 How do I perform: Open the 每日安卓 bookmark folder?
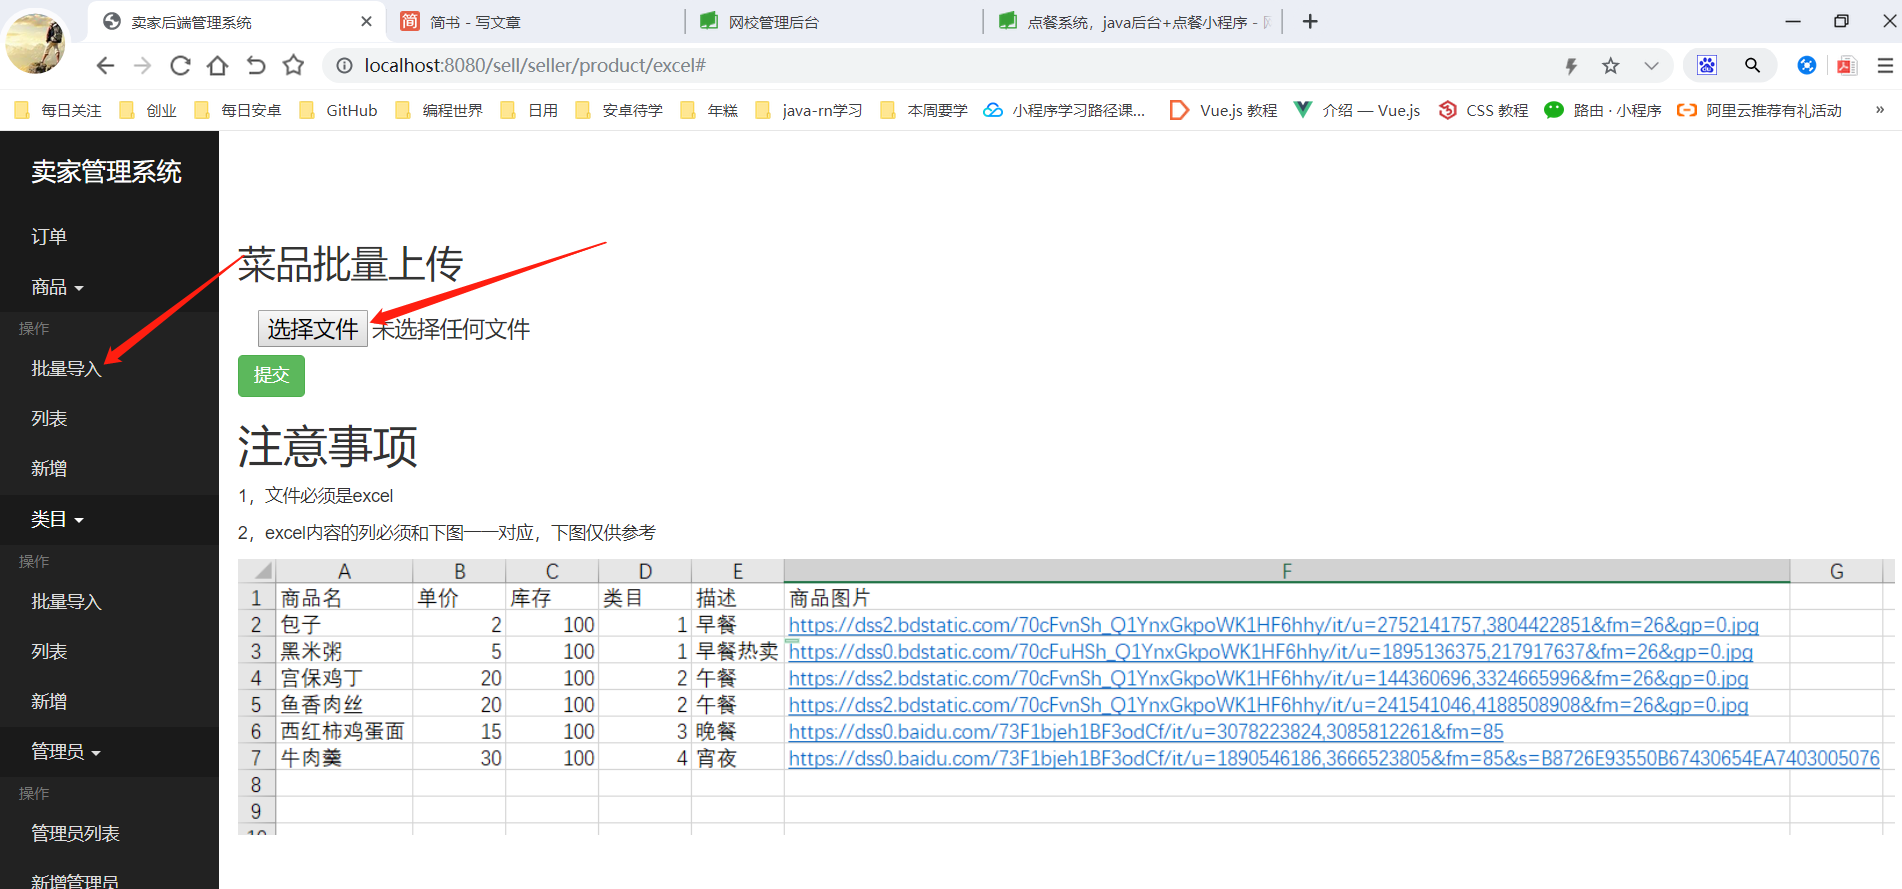coord(238,110)
